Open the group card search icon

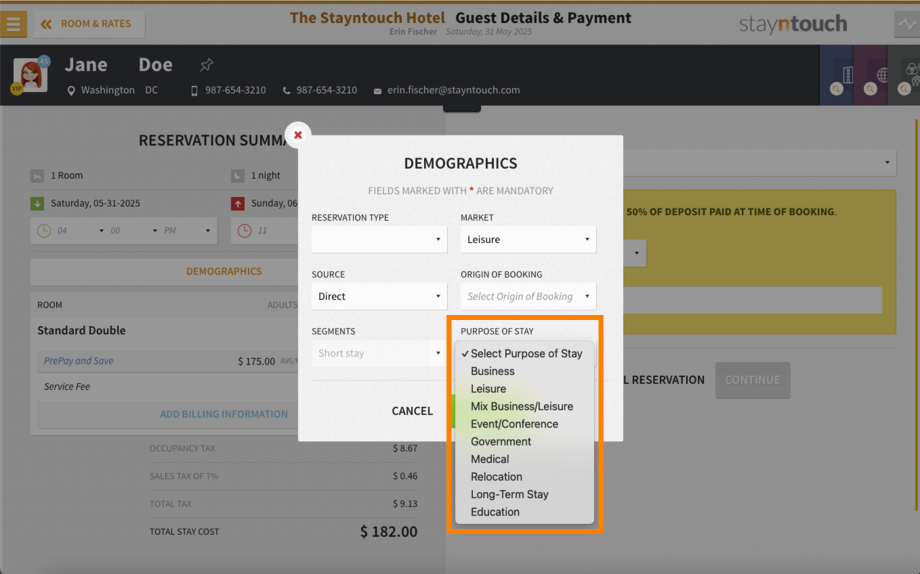[x=905, y=89]
